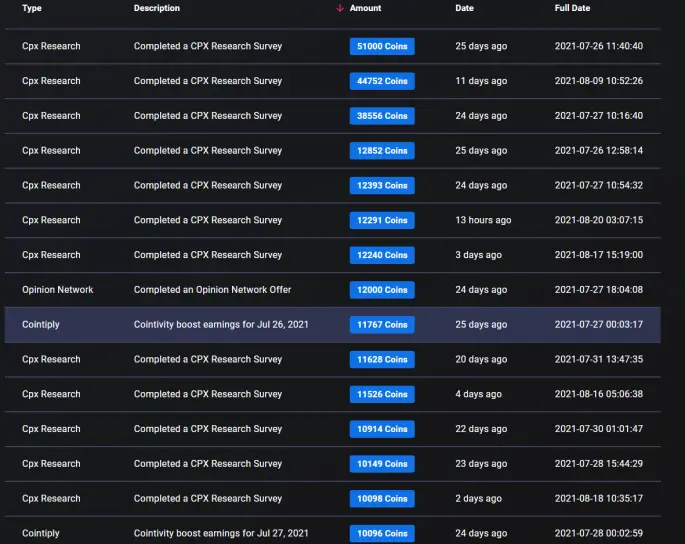
Task: Click full date 2021-08-18 10:35:17
Action: 599,499
